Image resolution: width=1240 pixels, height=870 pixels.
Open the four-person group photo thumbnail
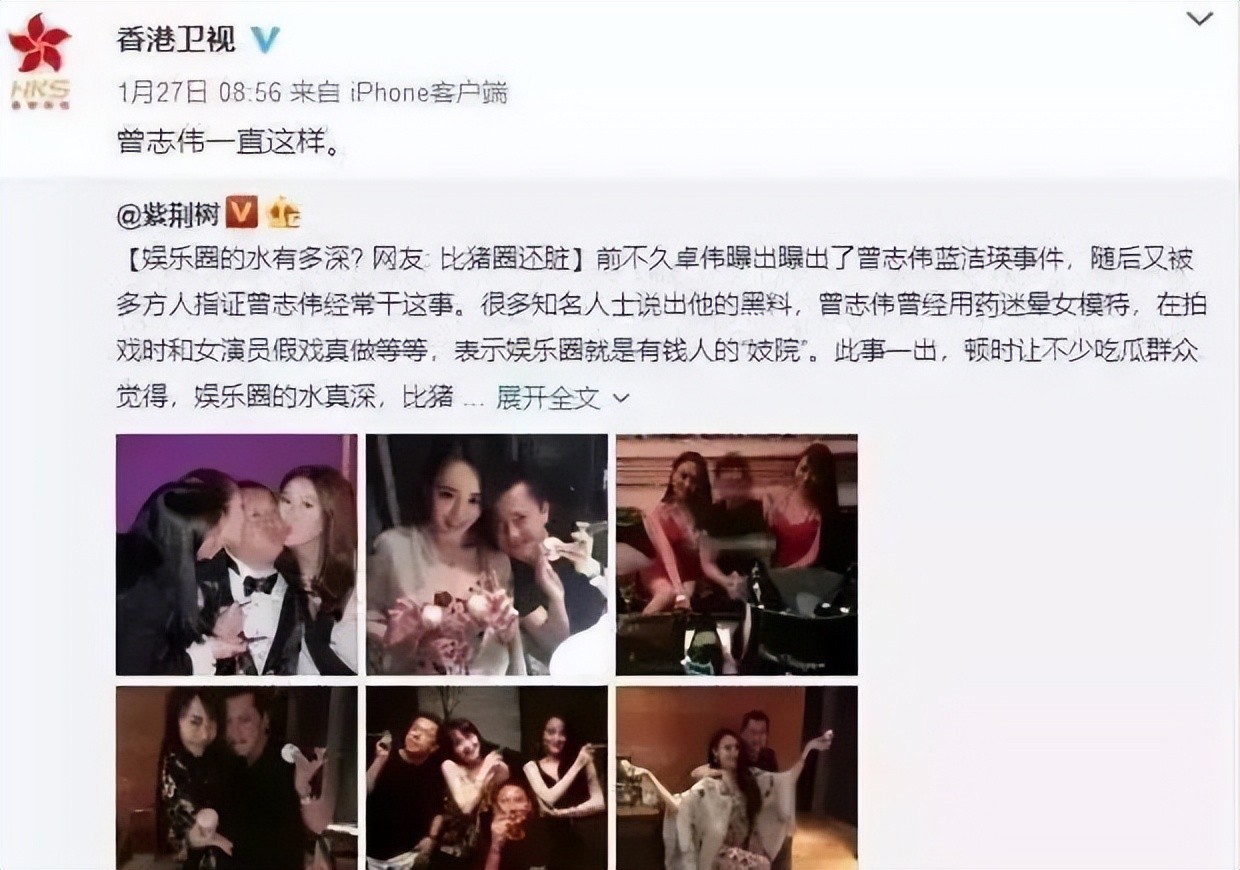[486, 778]
